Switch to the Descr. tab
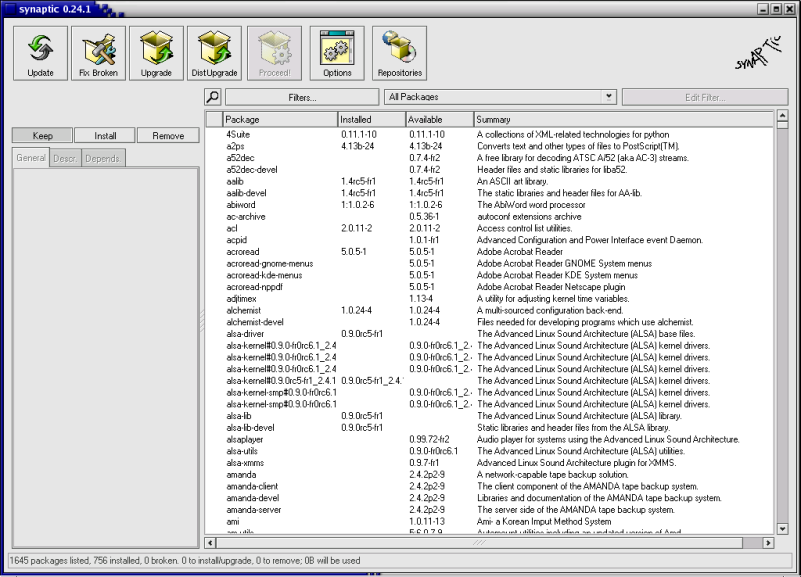Viewport: 801px width, 577px height. [x=65, y=158]
